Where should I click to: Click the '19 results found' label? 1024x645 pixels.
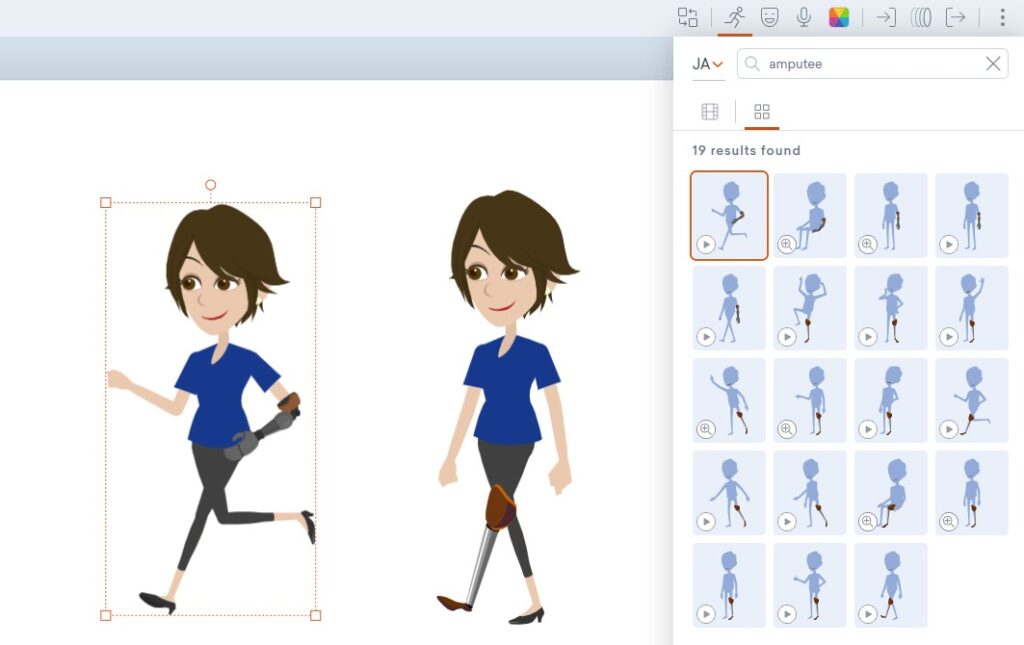746,150
